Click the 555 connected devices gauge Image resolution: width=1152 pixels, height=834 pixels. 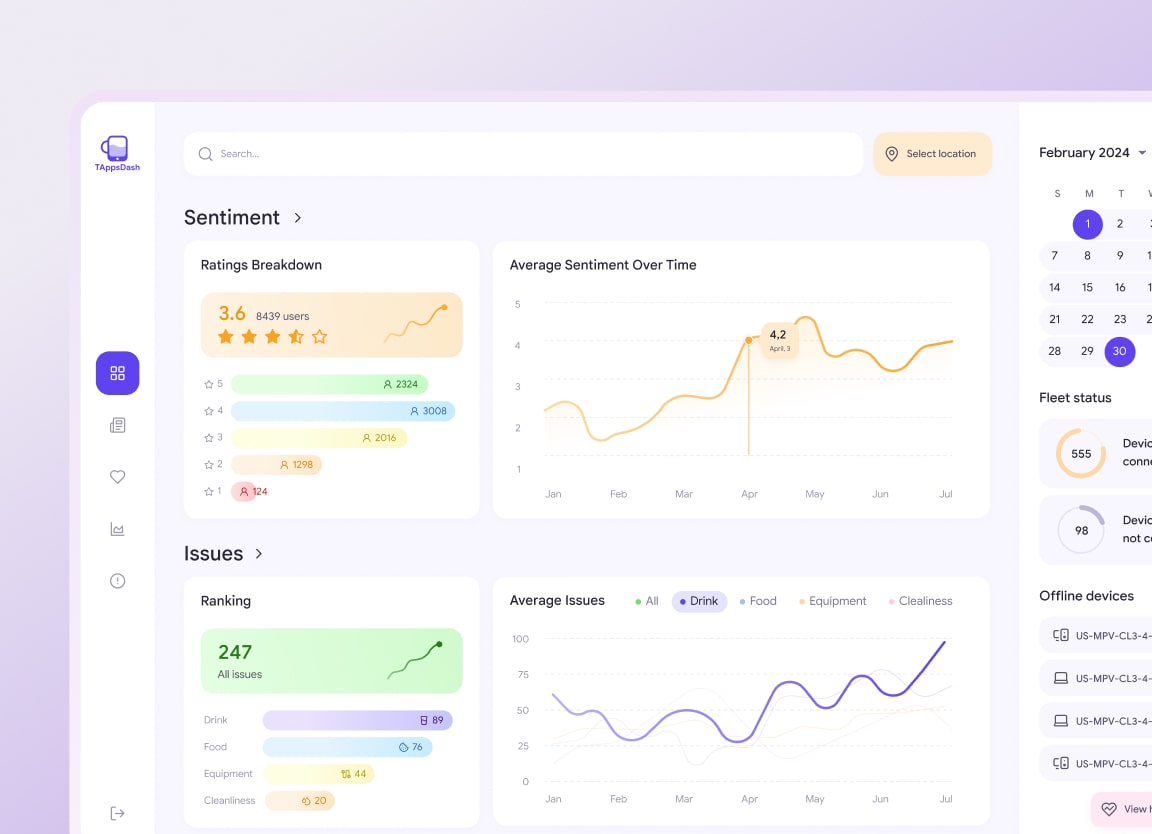[1081, 454]
